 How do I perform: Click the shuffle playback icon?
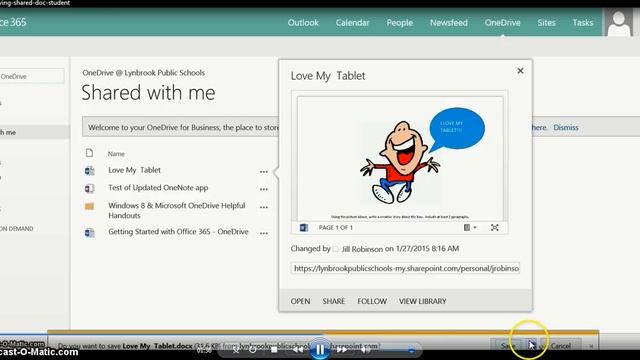[236, 349]
